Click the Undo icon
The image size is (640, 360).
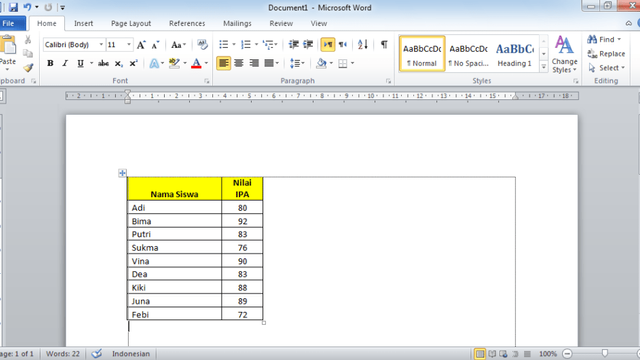27,7
